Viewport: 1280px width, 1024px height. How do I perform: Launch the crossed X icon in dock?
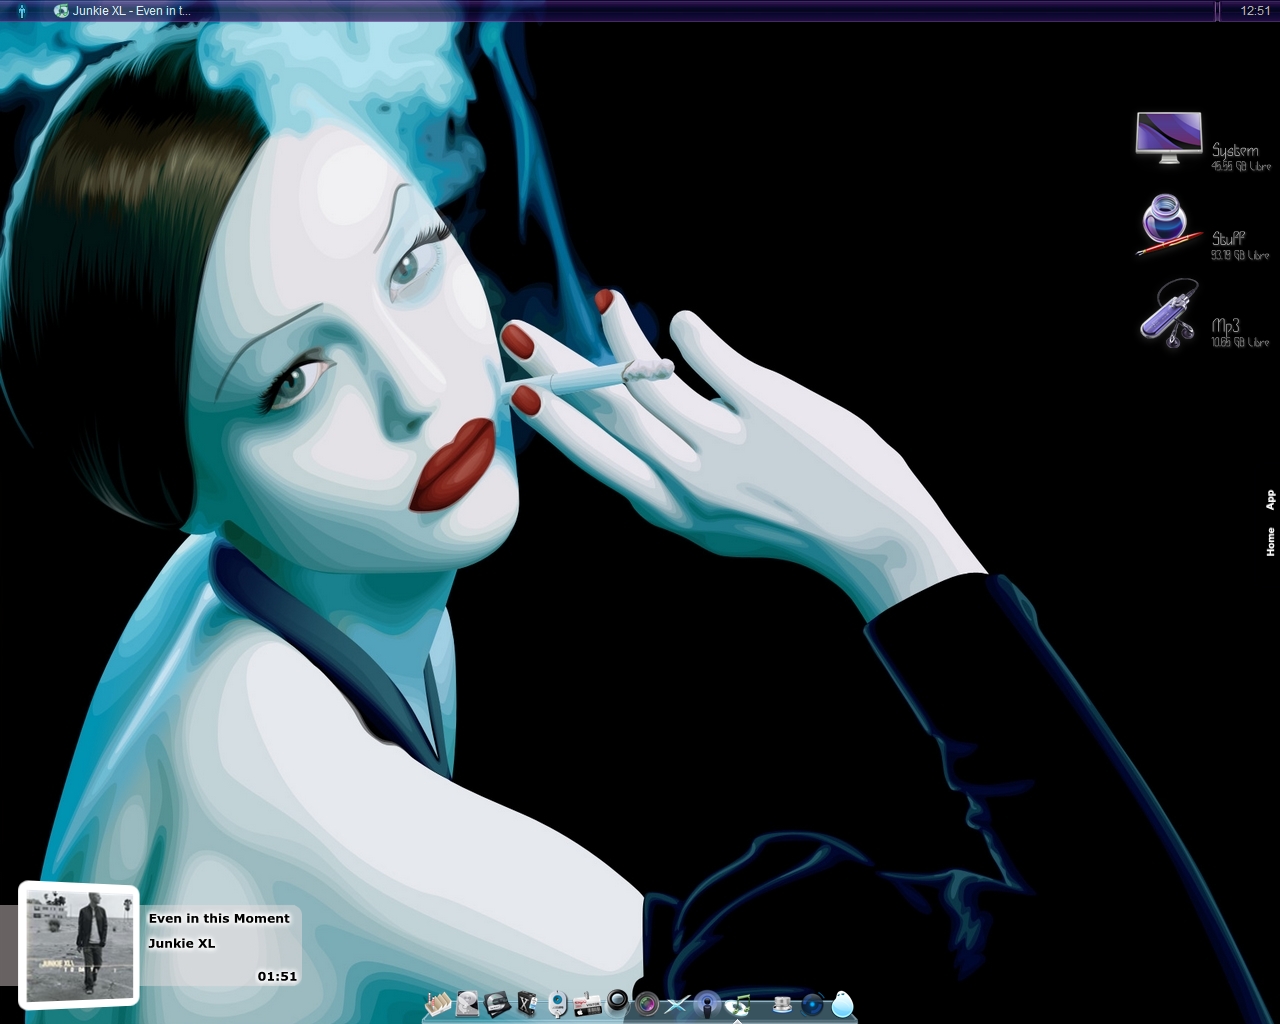tap(677, 1004)
